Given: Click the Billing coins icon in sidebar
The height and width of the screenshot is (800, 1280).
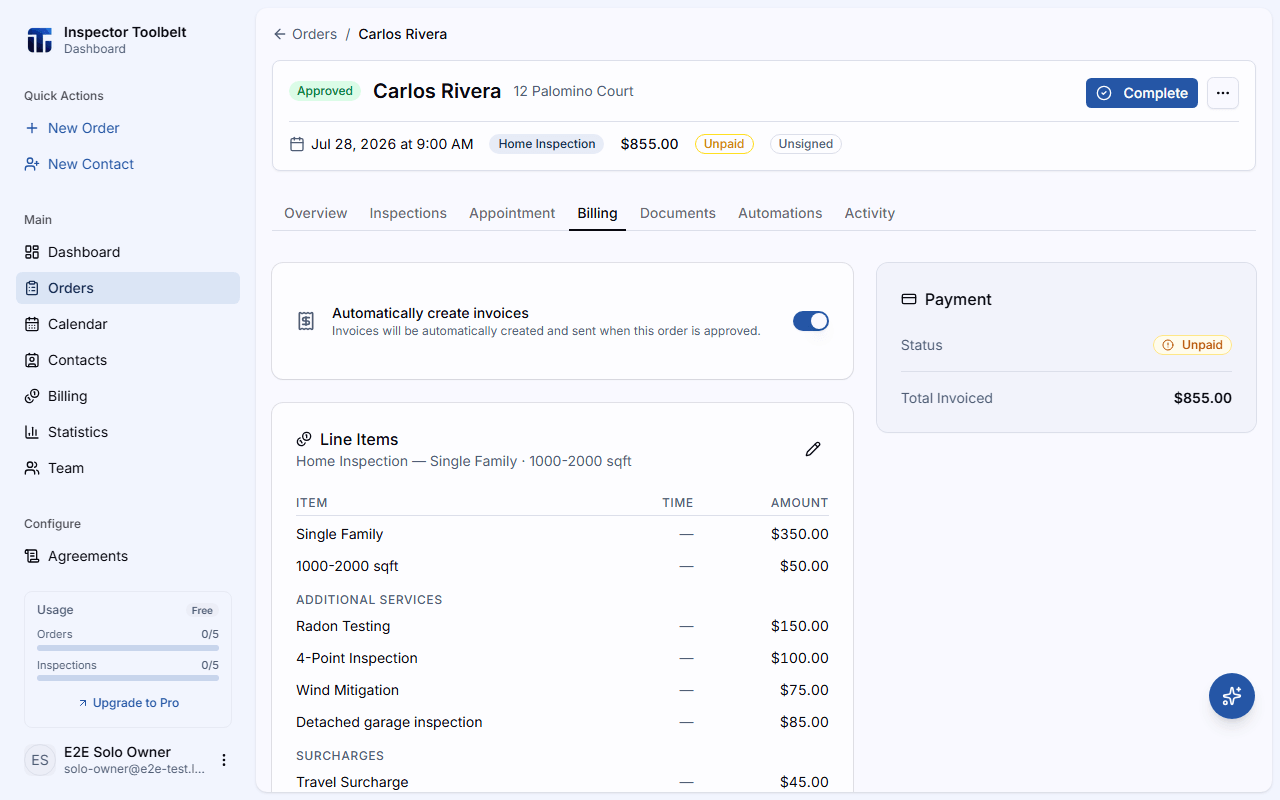Looking at the screenshot, I should pyautogui.click(x=32, y=396).
